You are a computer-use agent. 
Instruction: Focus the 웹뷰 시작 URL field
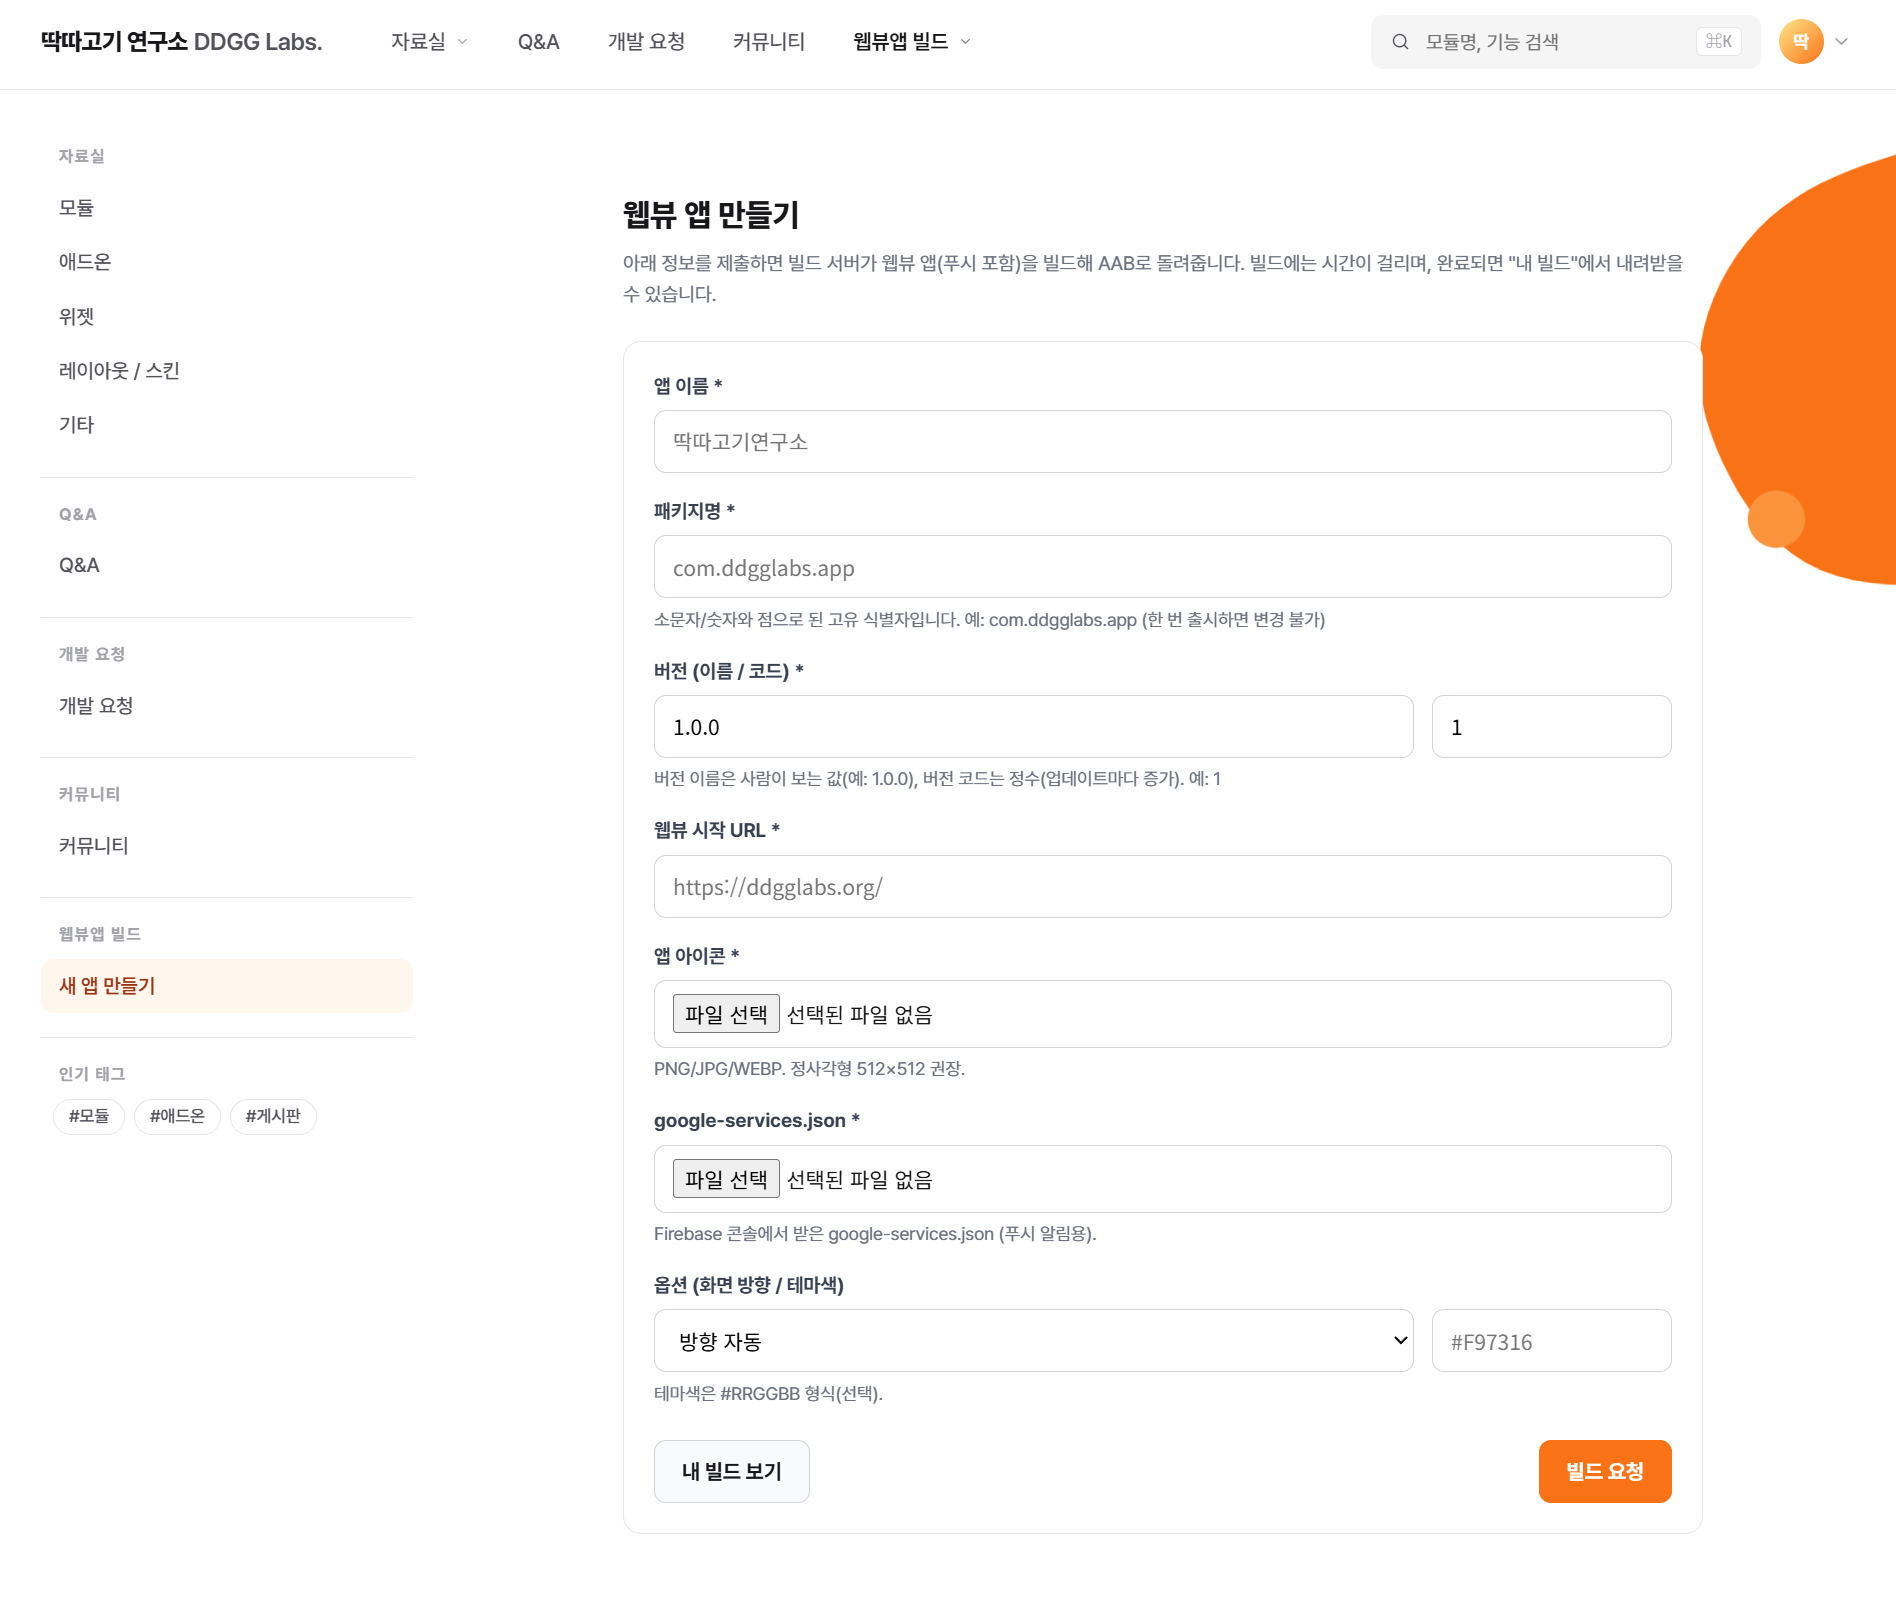coord(1162,887)
